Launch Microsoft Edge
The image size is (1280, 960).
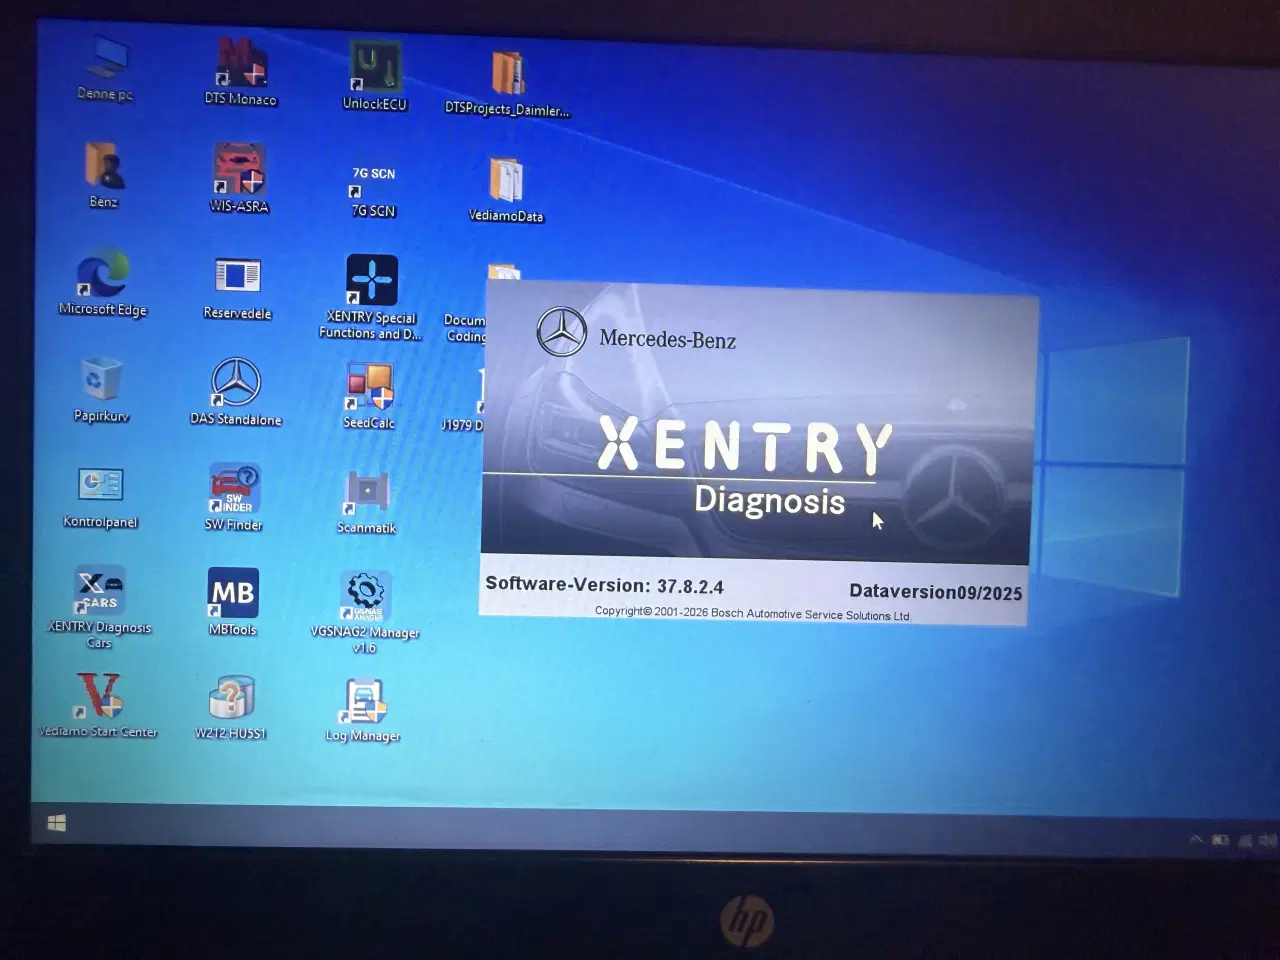click(101, 278)
